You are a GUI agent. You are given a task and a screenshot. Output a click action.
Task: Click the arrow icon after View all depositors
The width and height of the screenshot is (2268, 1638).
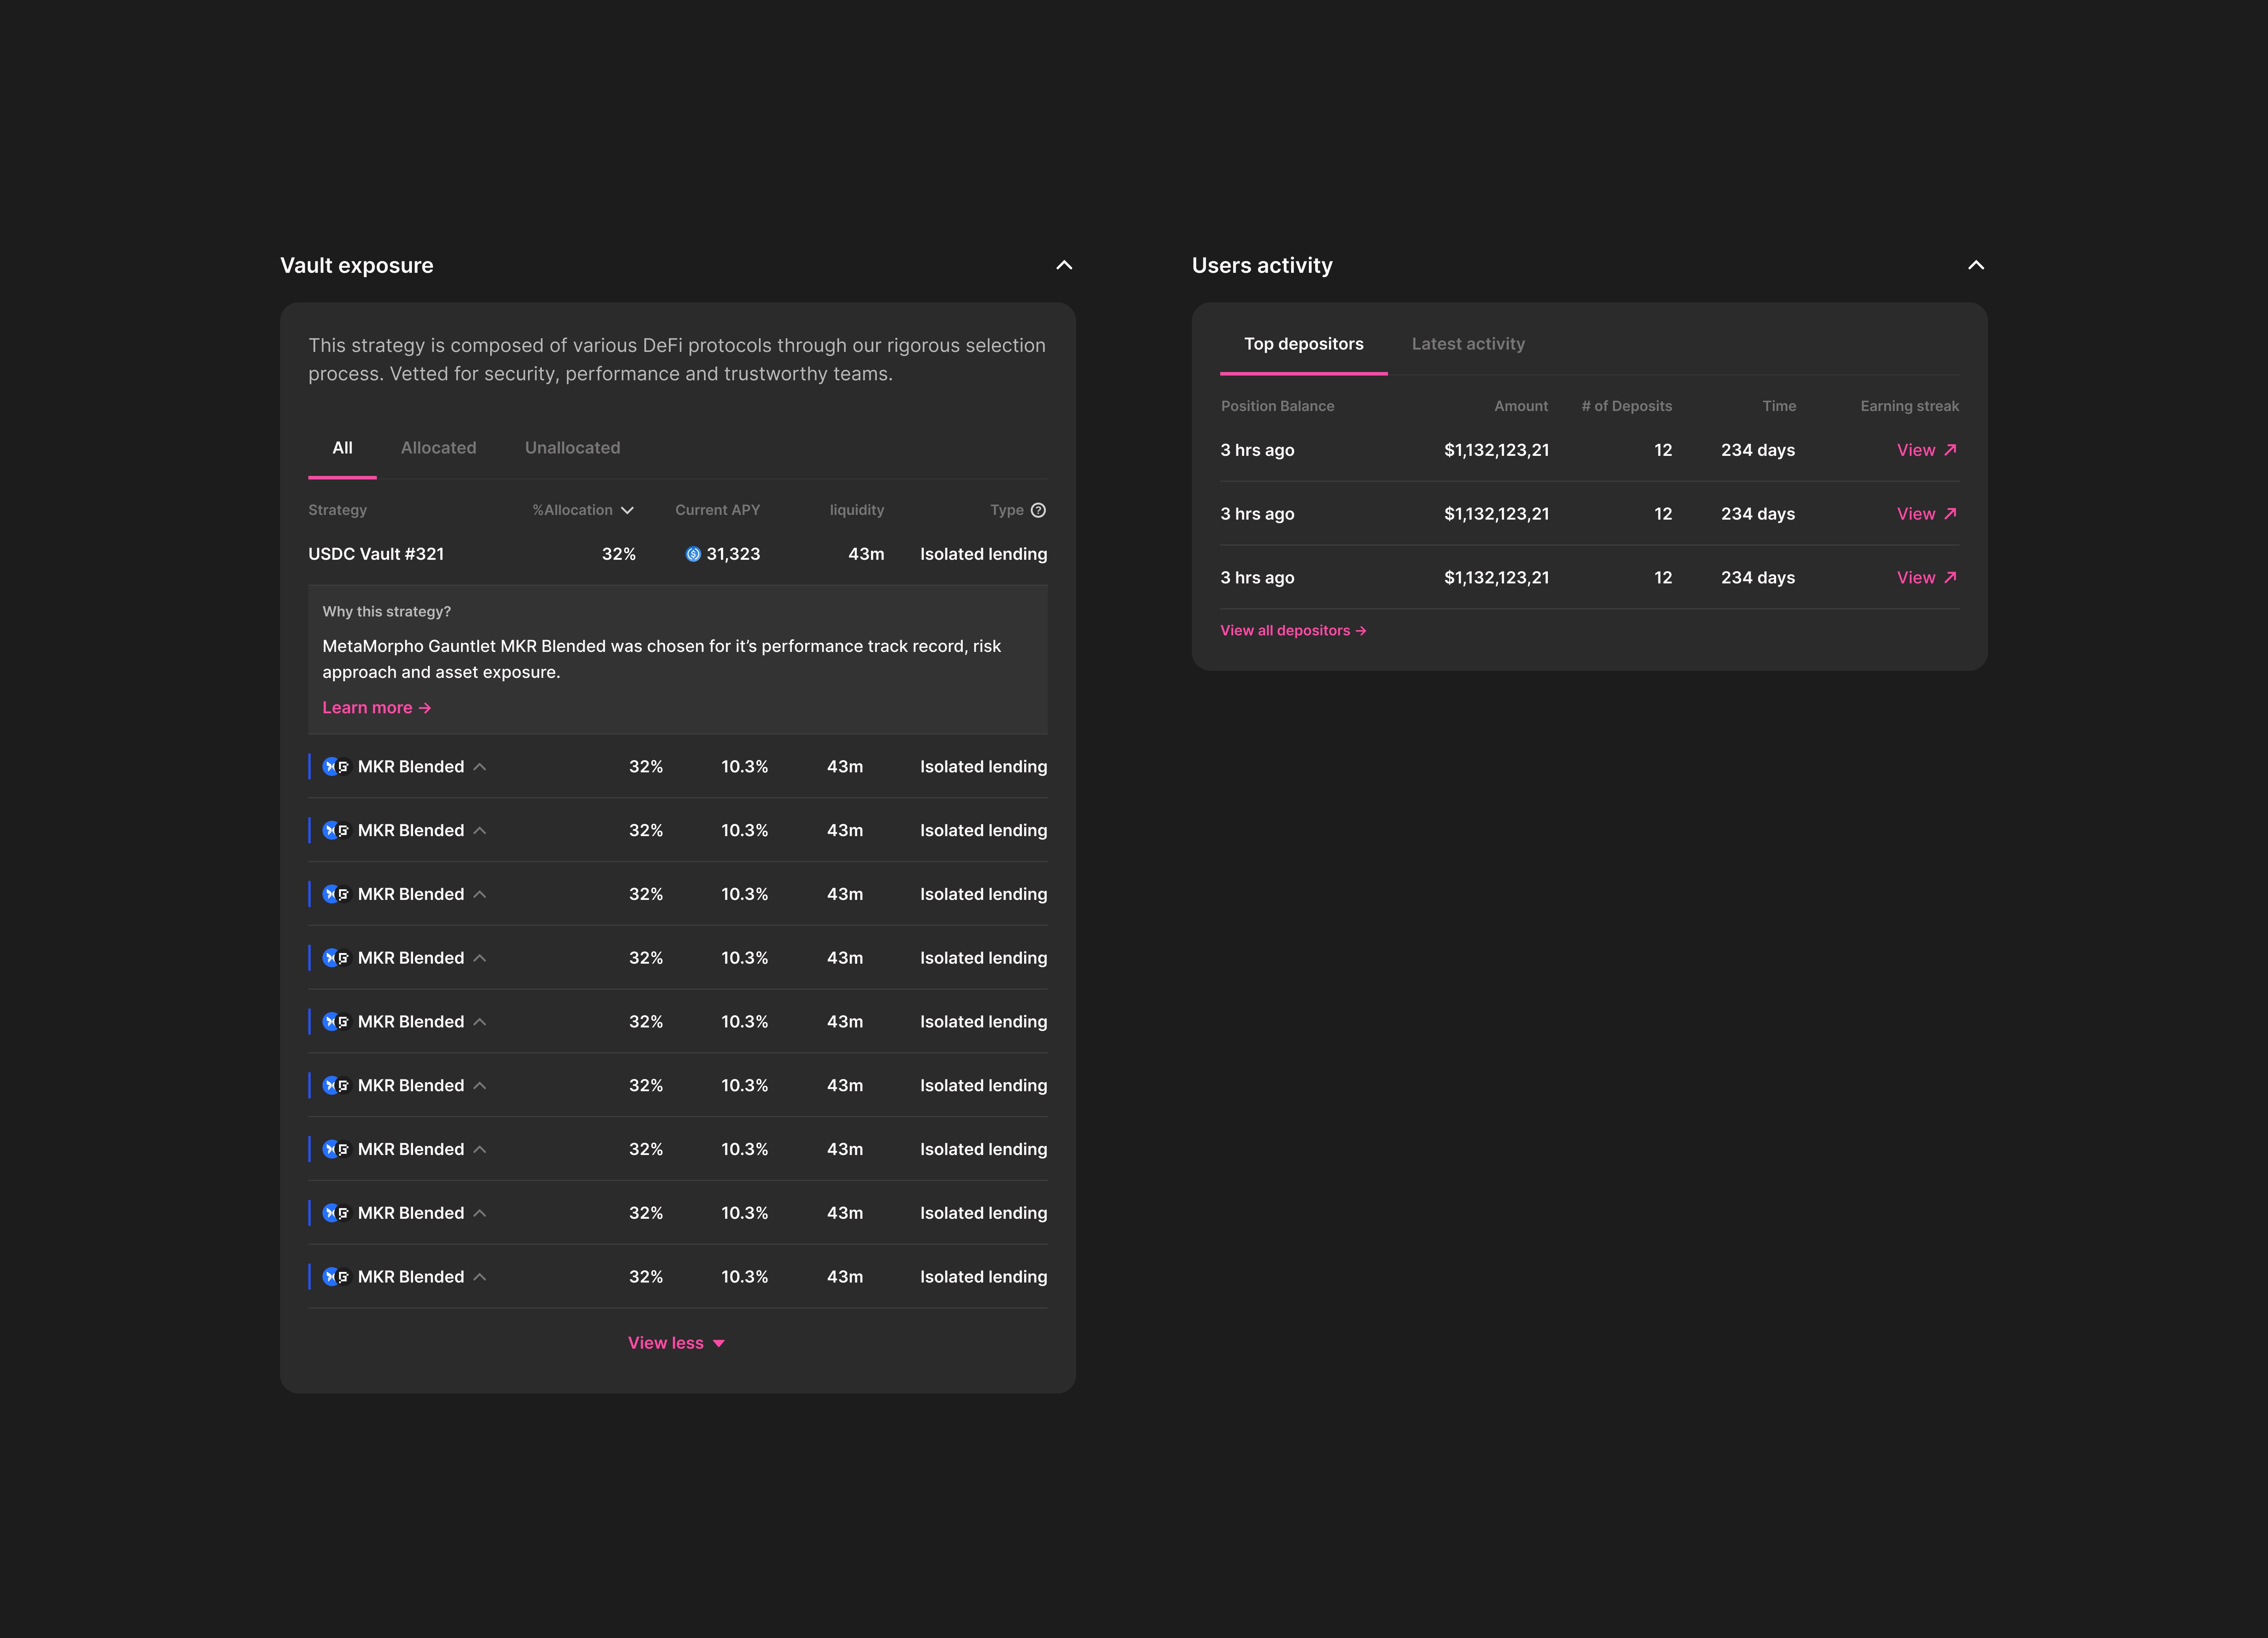(1361, 631)
